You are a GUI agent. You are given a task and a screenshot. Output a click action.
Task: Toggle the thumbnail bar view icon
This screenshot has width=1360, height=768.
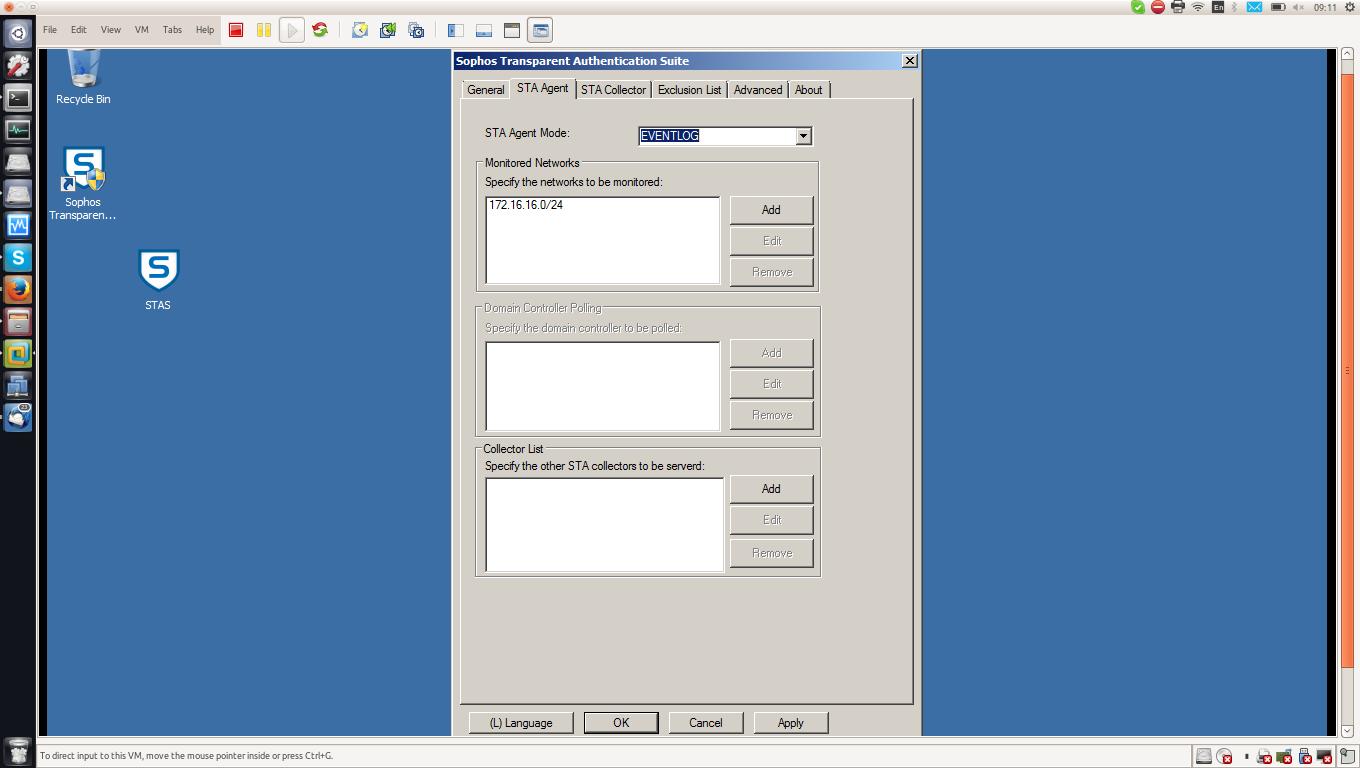pyautogui.click(x=484, y=30)
